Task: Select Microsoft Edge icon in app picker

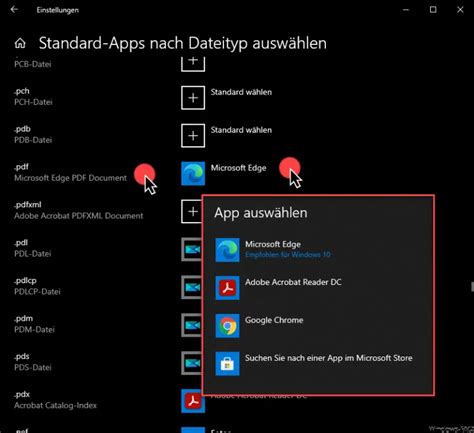Action: point(227,250)
